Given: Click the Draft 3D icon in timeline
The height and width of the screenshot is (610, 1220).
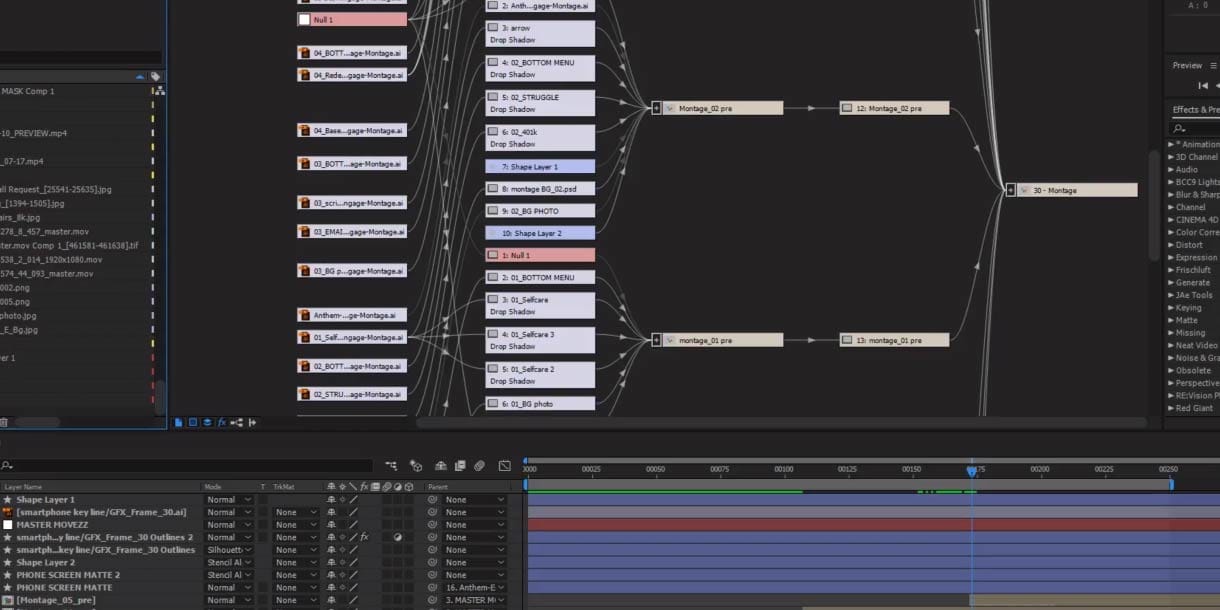Looking at the screenshot, I should coord(416,466).
